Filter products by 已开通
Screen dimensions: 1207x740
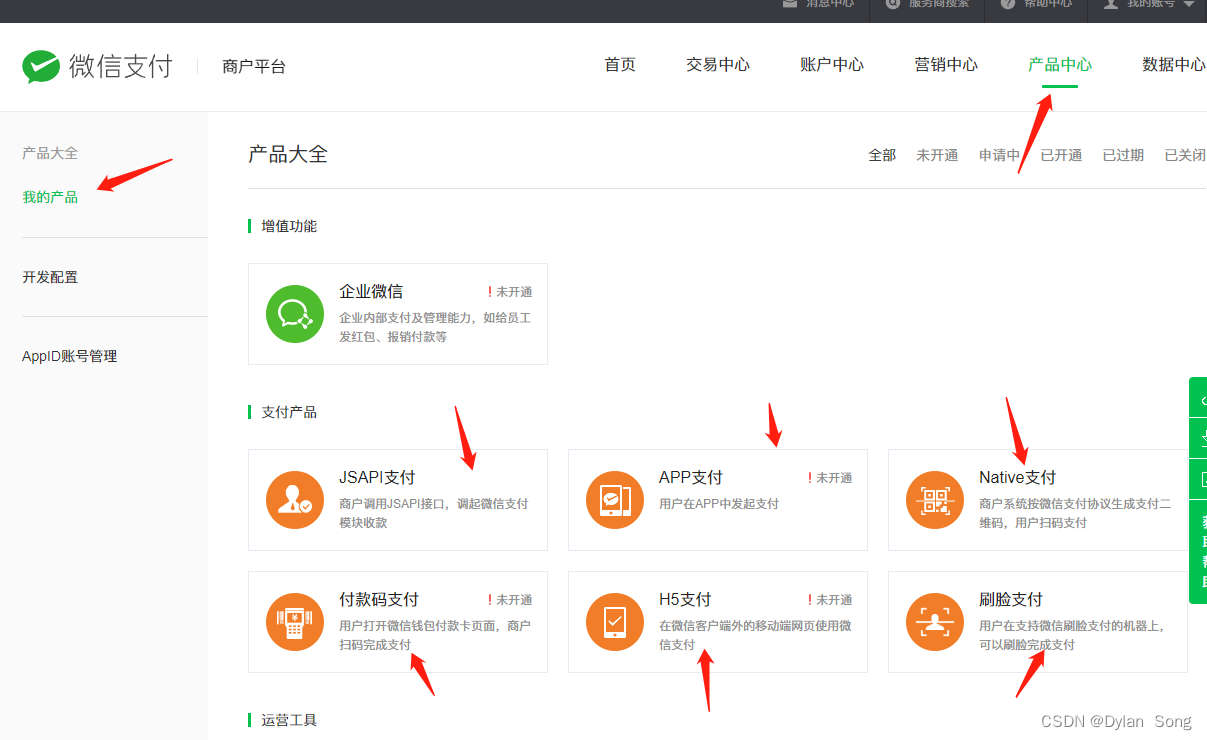(x=1061, y=155)
